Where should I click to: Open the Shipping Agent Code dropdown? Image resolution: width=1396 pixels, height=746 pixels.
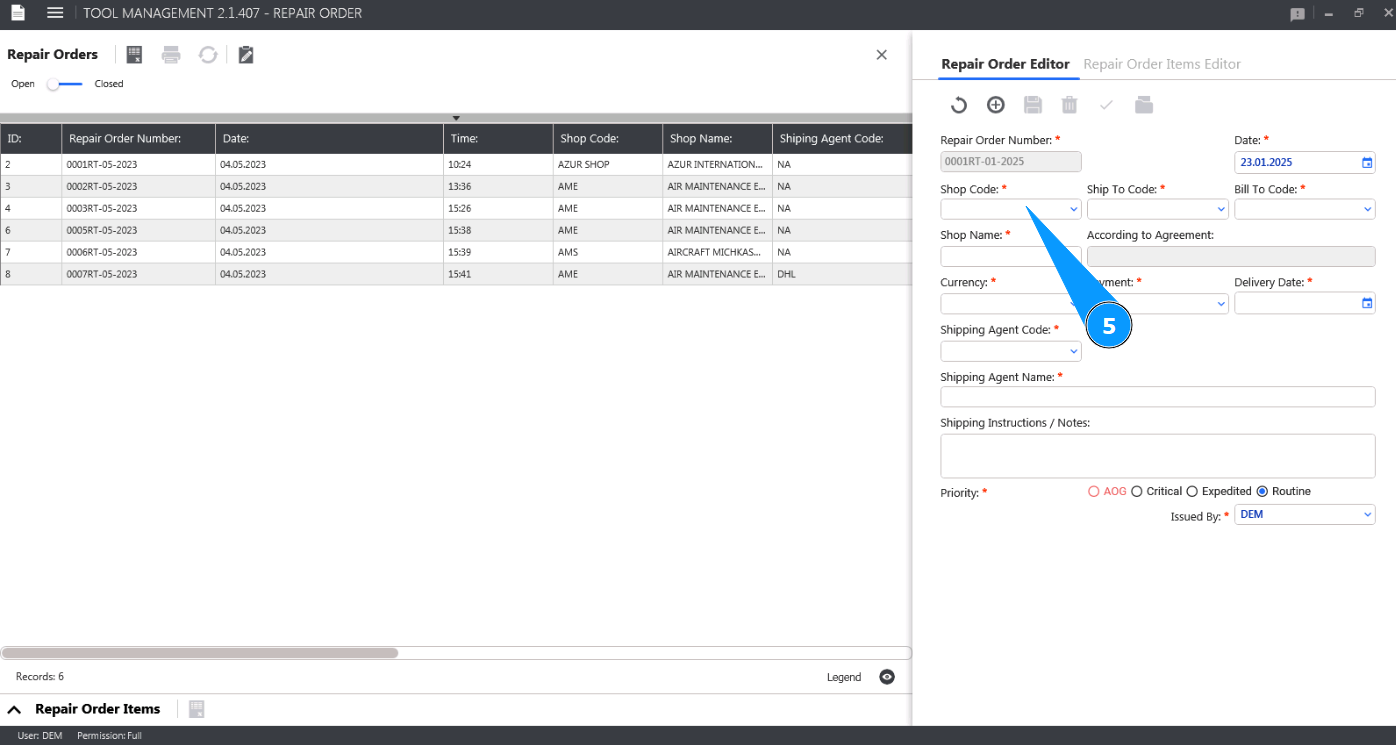point(1074,352)
